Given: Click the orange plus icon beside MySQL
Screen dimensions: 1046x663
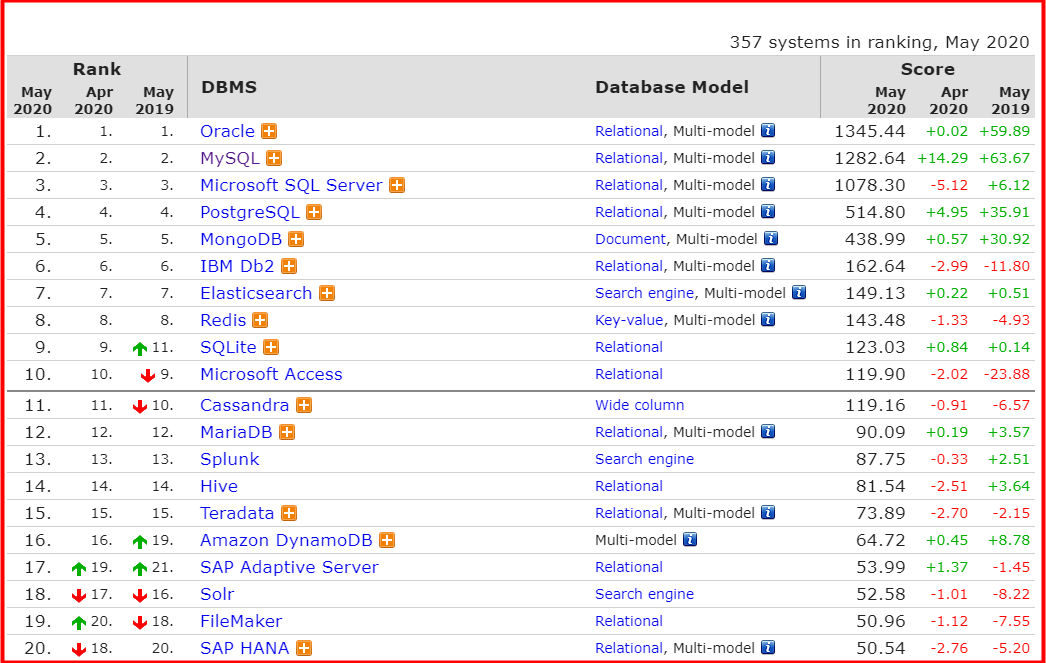Looking at the screenshot, I should (x=274, y=158).
